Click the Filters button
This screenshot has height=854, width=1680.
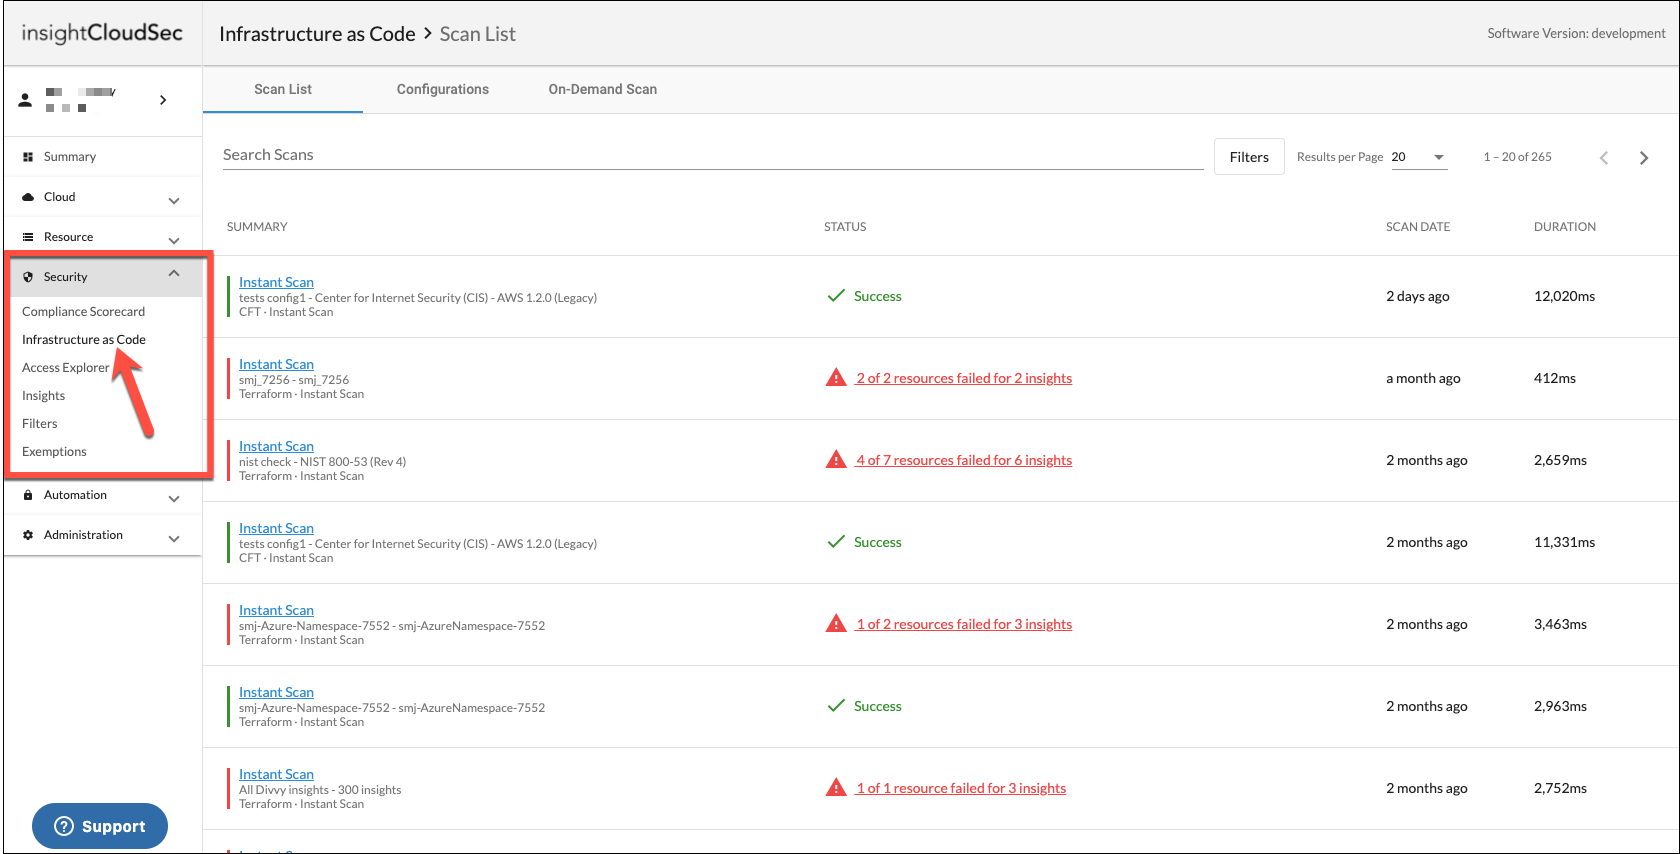(x=1249, y=157)
